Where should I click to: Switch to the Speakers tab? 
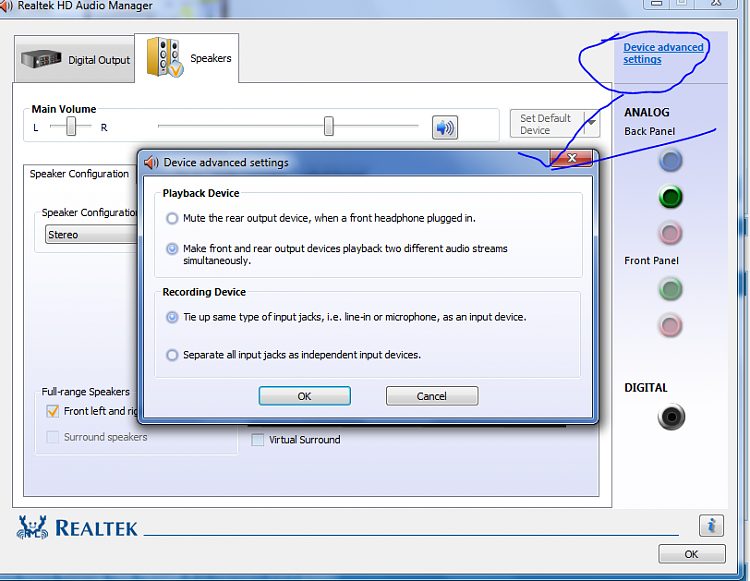point(187,58)
